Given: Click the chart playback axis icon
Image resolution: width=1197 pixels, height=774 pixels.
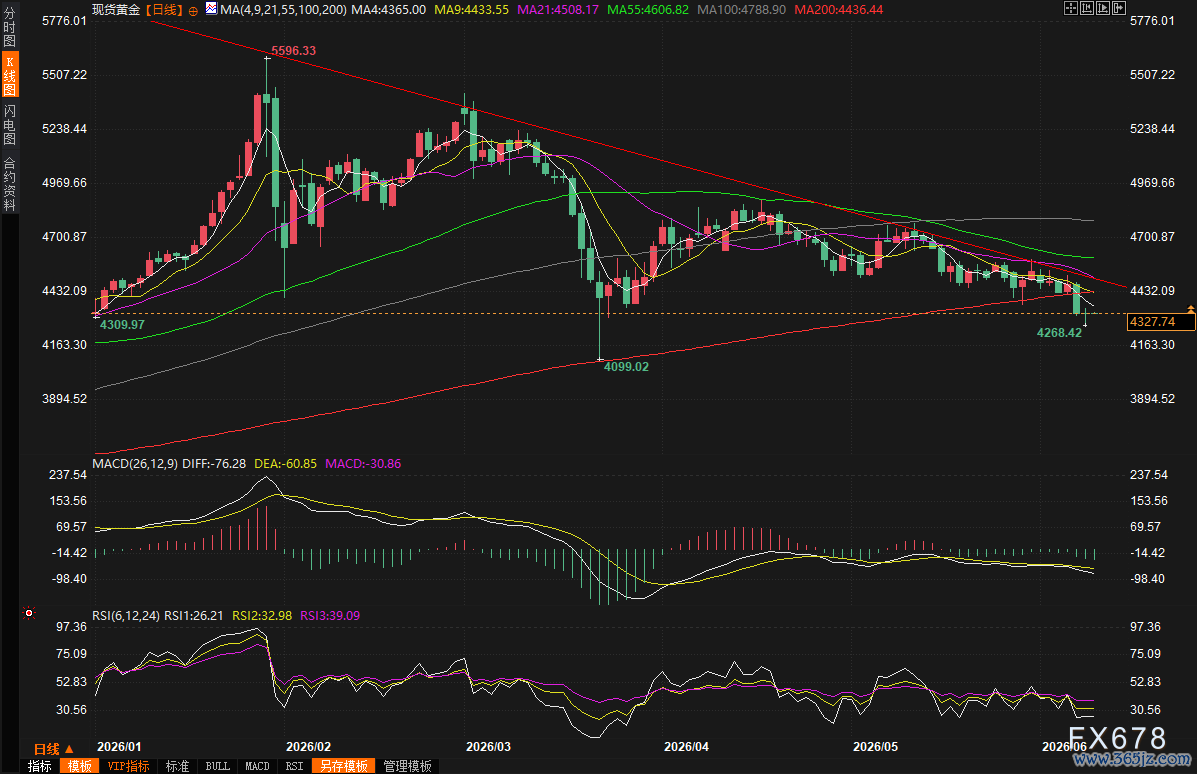Looking at the screenshot, I should pyautogui.click(x=1102, y=8).
